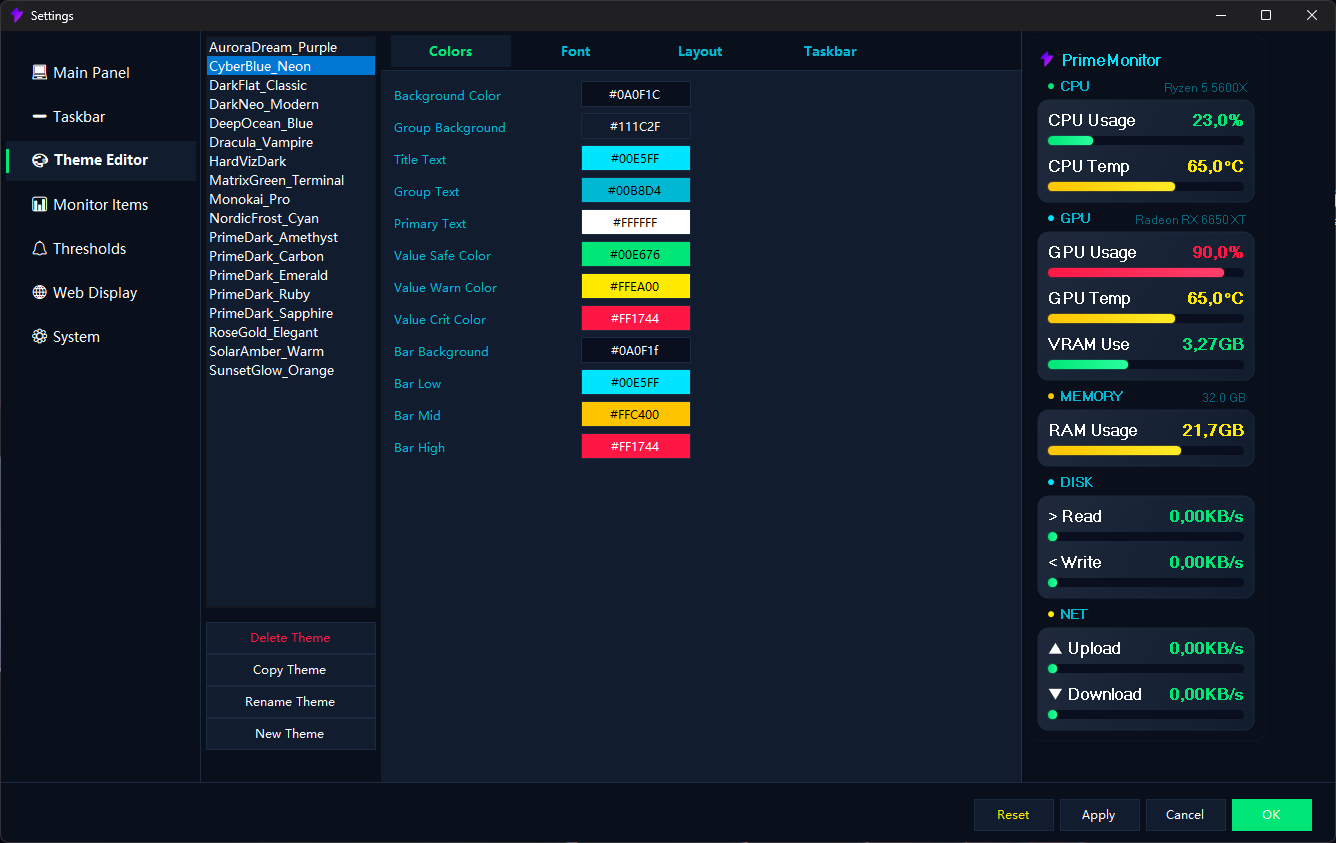Open the Thresholds settings page
The image size is (1336, 843).
click(x=101, y=248)
